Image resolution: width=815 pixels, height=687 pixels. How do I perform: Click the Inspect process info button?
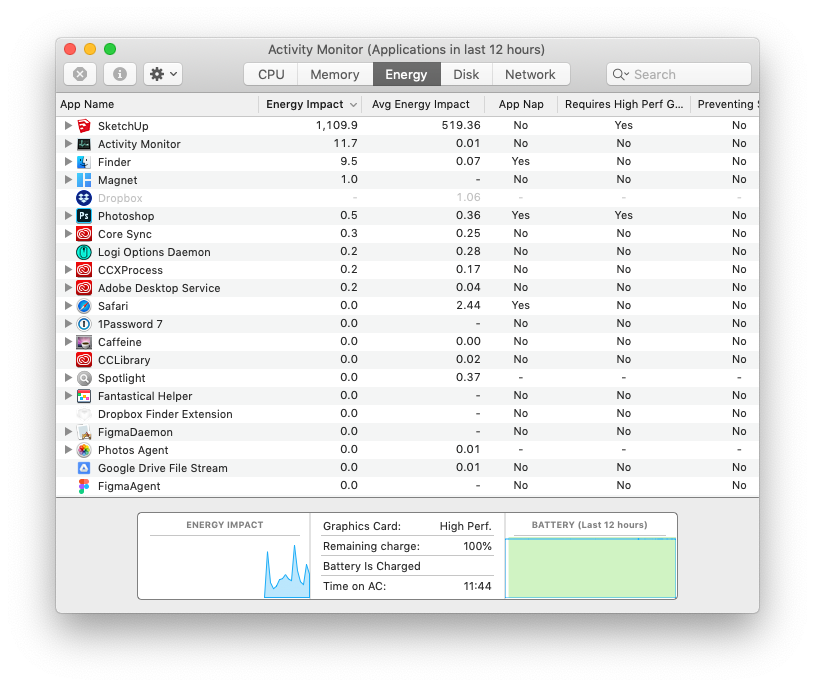(x=120, y=74)
